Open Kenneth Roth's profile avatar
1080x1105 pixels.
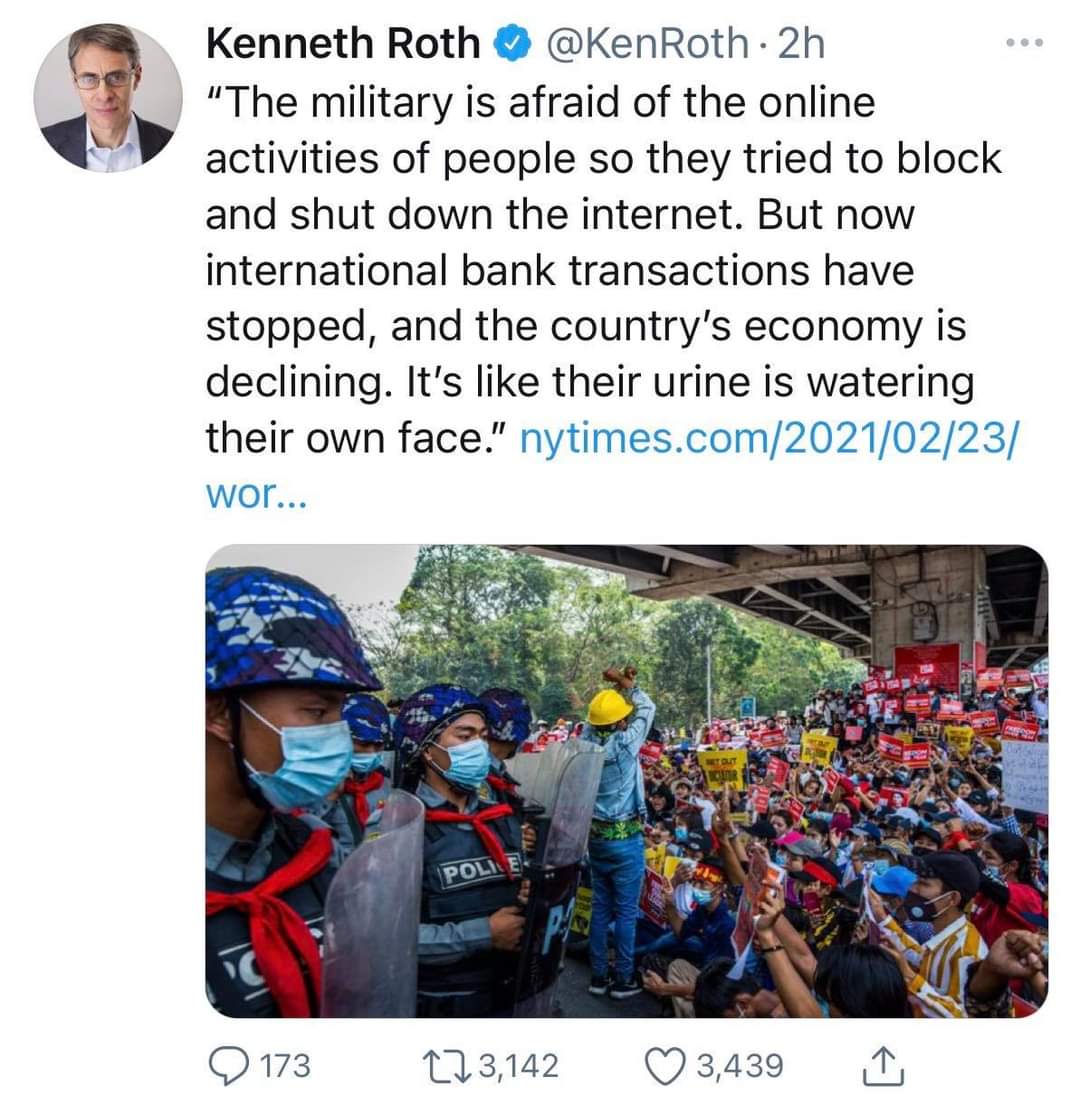click(x=108, y=97)
